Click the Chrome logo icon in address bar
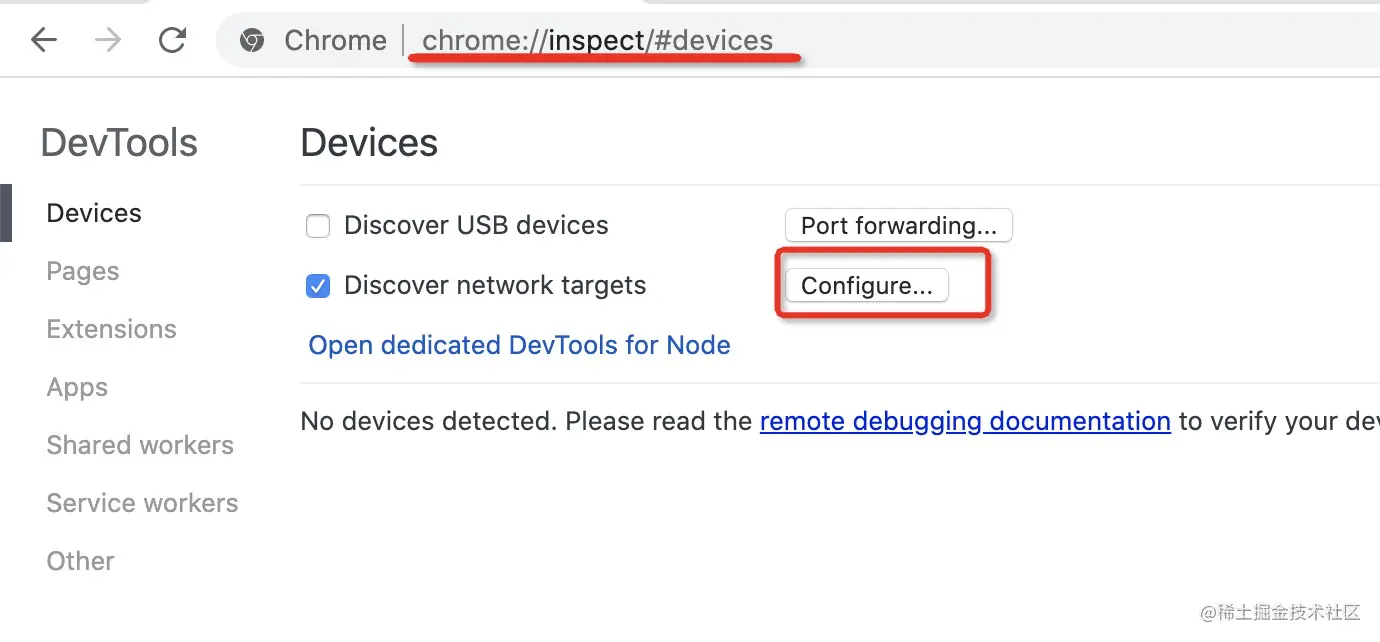Screen dimensions: 1380x642 click(x=252, y=40)
